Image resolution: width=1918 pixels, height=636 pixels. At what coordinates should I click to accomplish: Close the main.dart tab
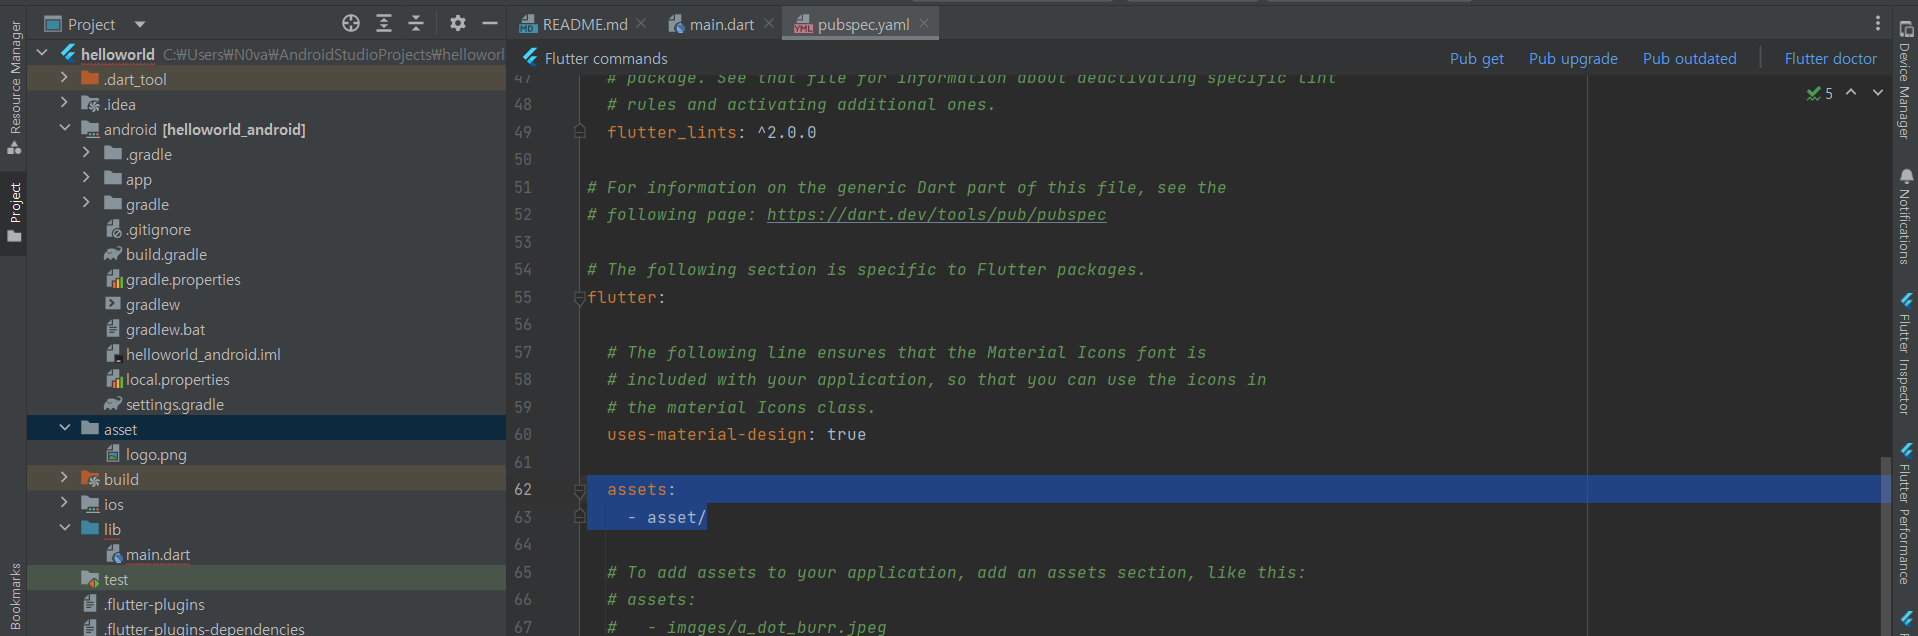tap(768, 23)
